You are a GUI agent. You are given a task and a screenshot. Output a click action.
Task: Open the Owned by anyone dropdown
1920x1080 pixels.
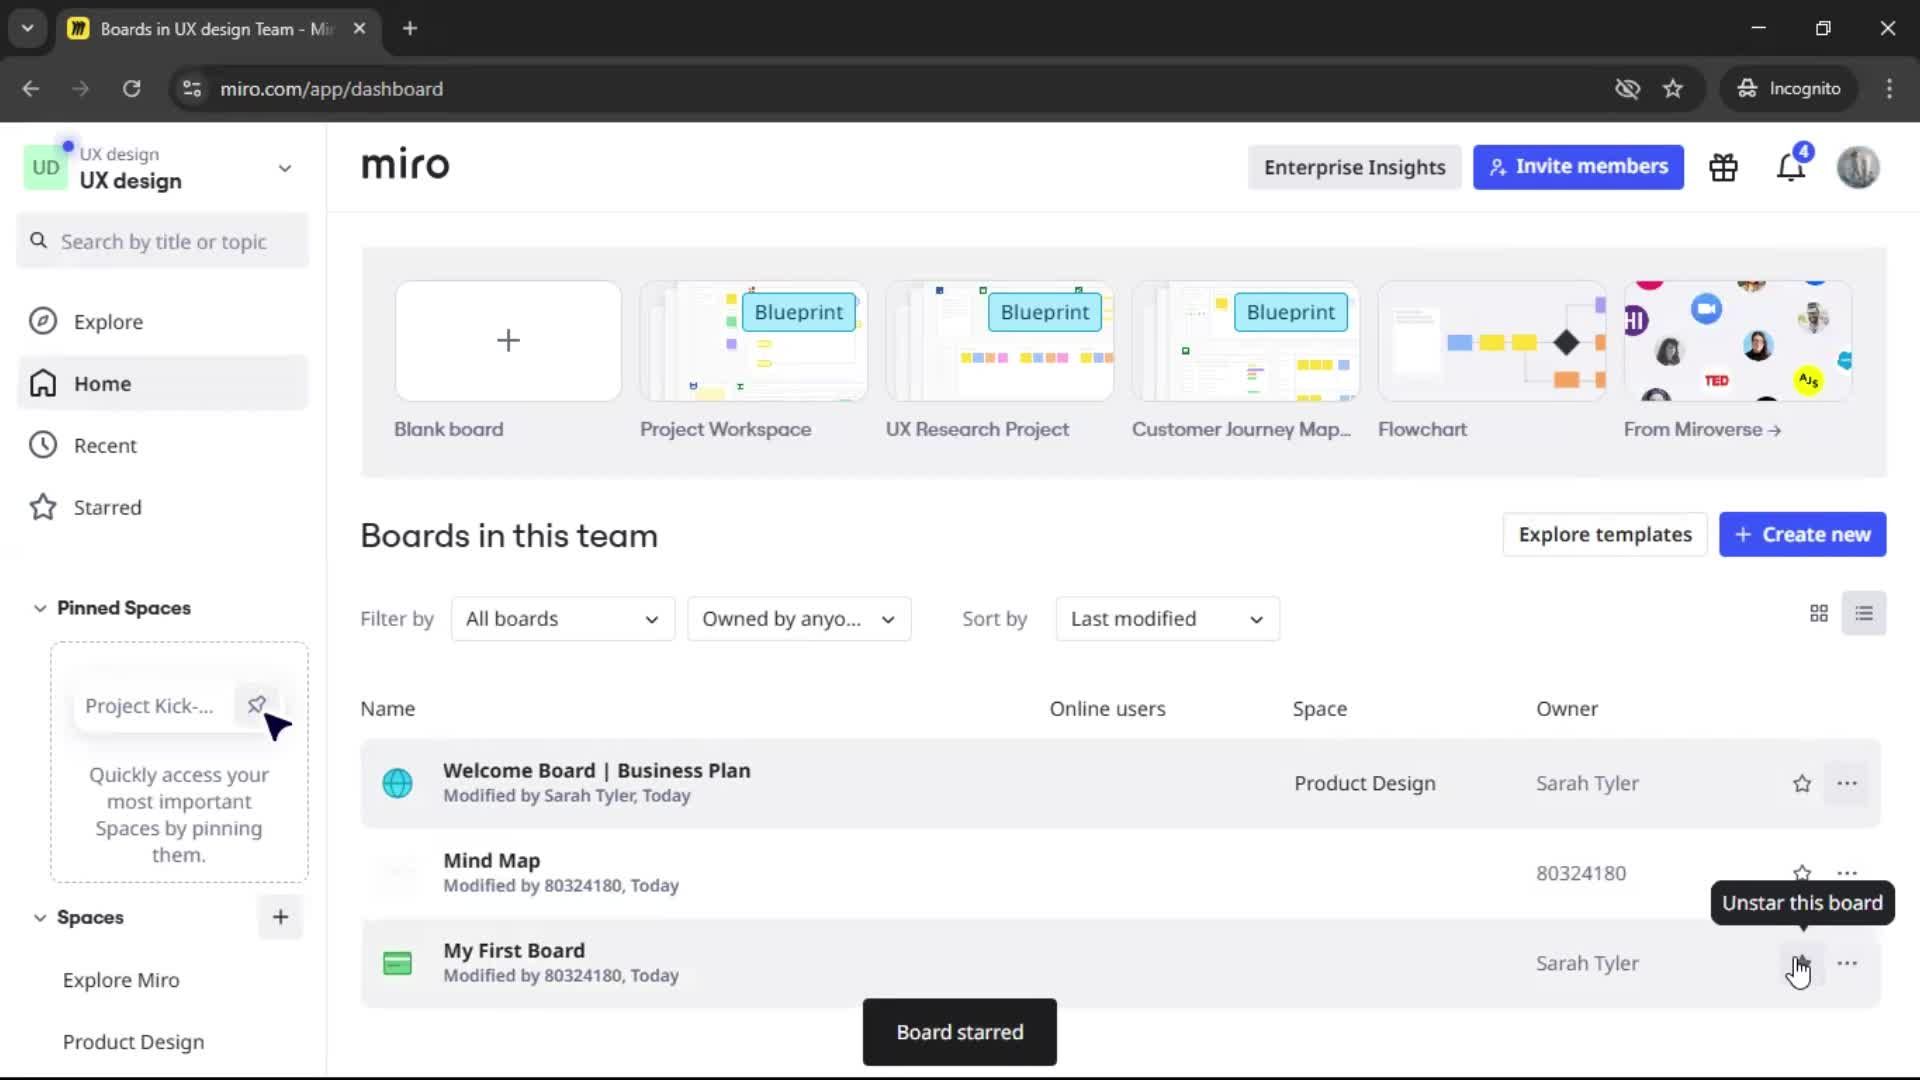click(799, 619)
